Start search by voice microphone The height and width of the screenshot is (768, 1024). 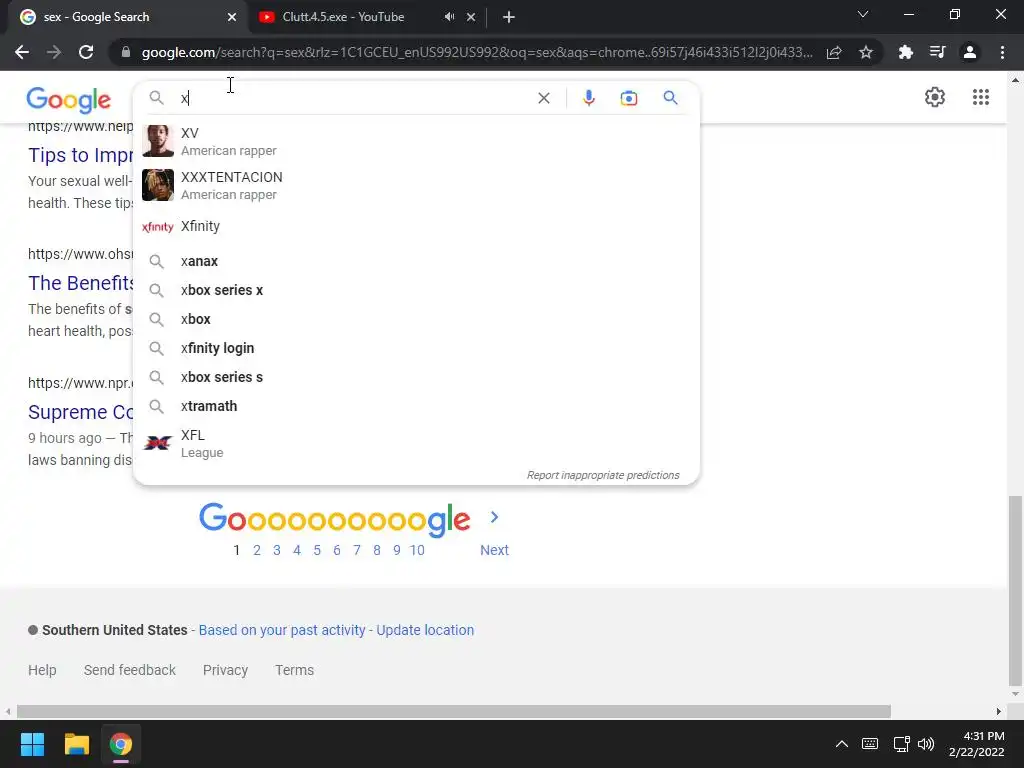[x=588, y=98]
